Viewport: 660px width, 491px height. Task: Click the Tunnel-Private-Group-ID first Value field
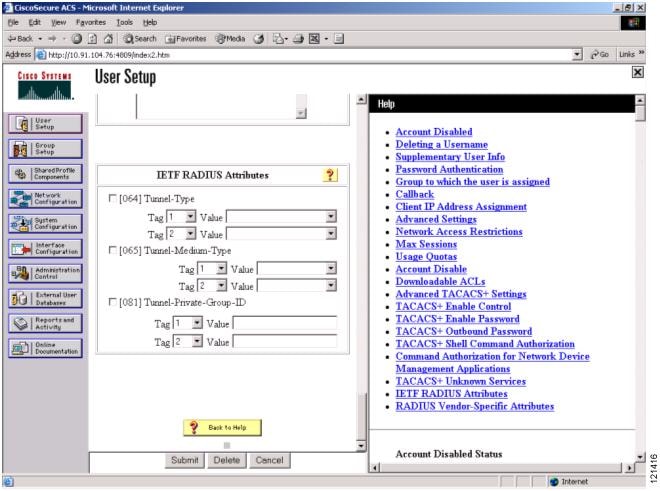coord(285,323)
